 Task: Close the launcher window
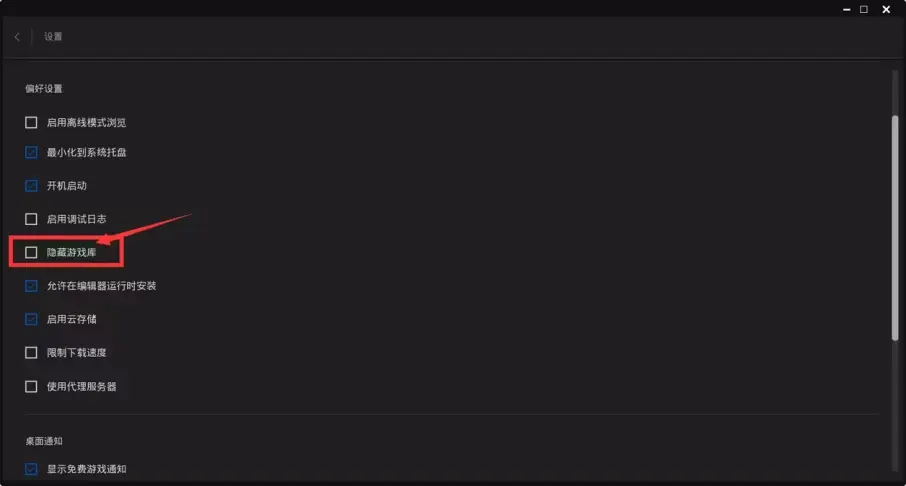pos(886,9)
